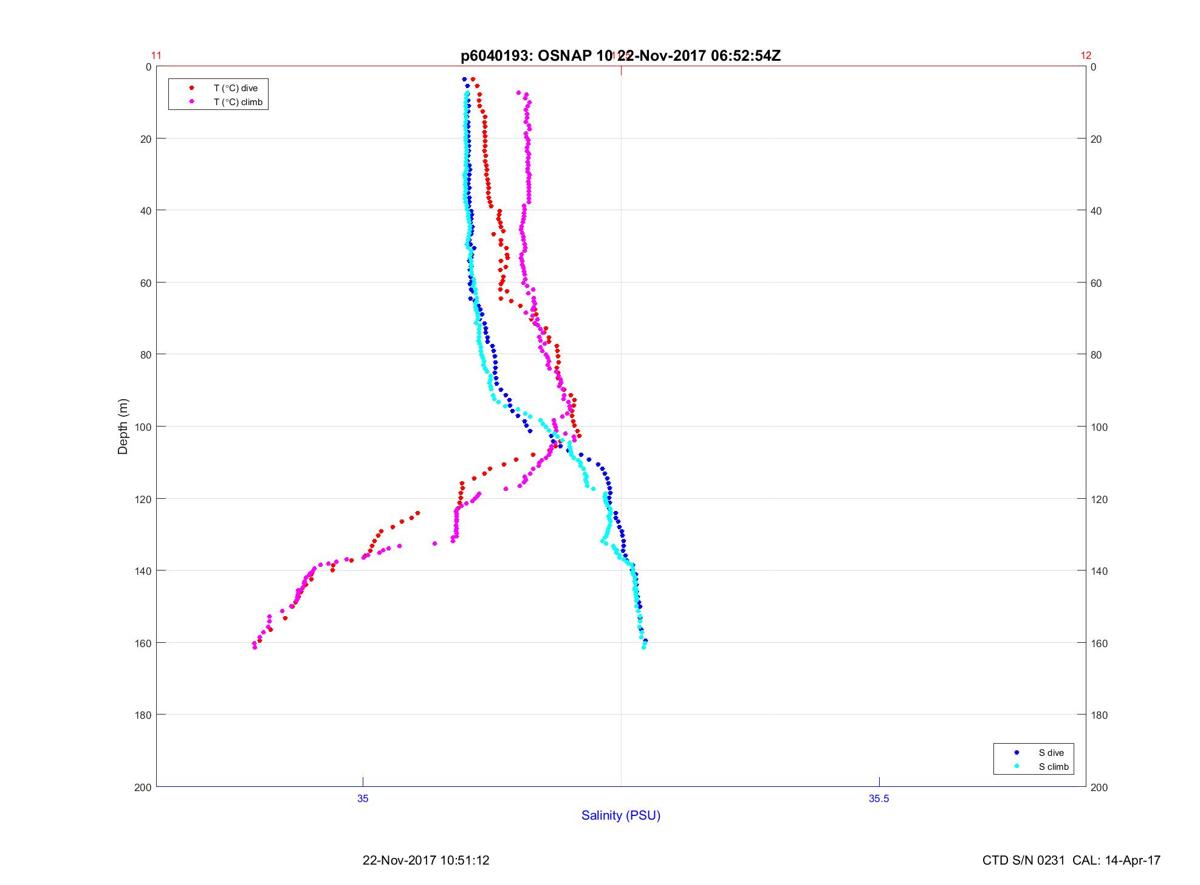Click left depth axis tick 140
1200x885 pixels.
click(x=143, y=571)
